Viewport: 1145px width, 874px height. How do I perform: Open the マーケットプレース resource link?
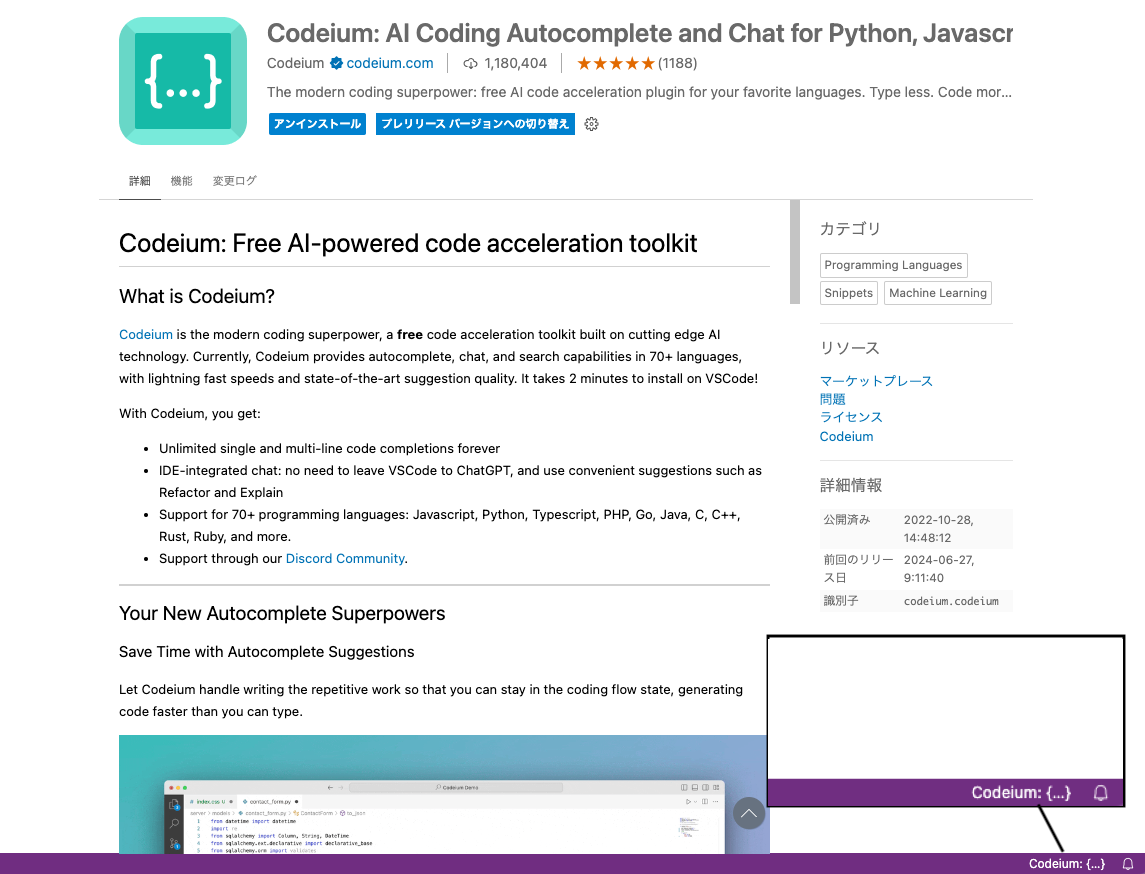(875, 381)
